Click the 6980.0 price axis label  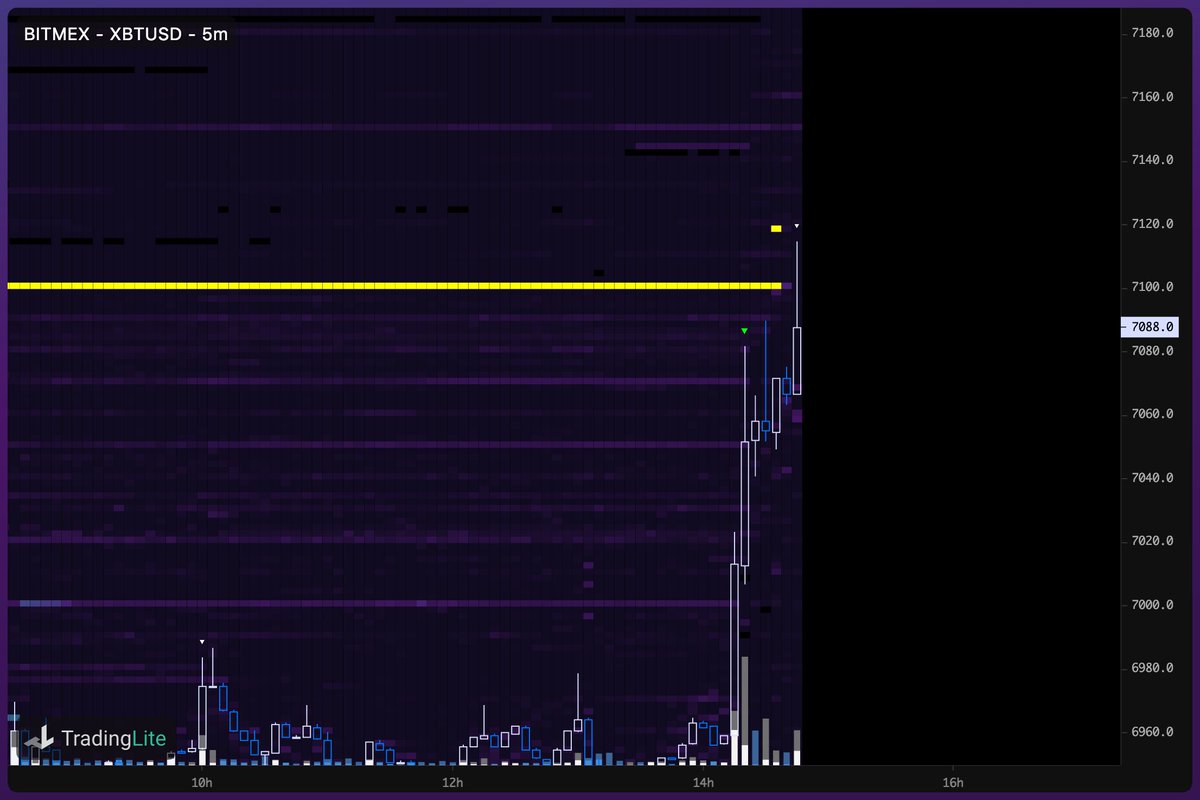(1151, 668)
